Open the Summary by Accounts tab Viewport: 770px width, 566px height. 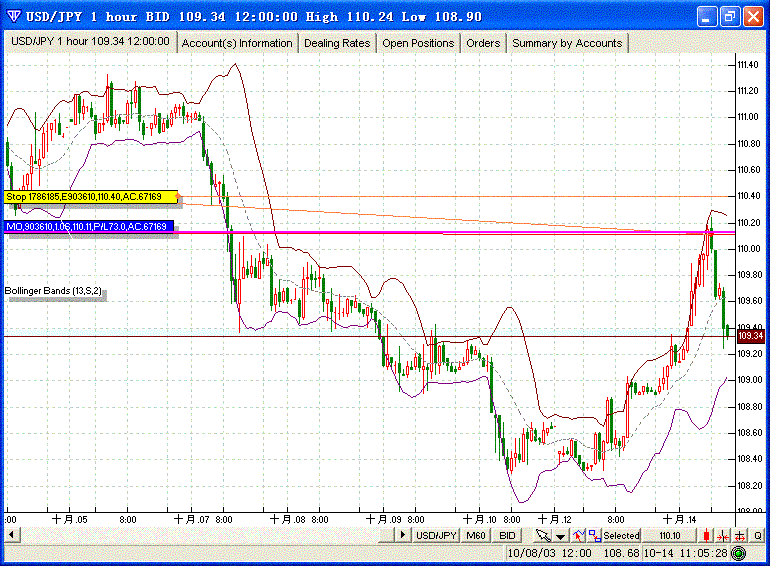coord(567,43)
